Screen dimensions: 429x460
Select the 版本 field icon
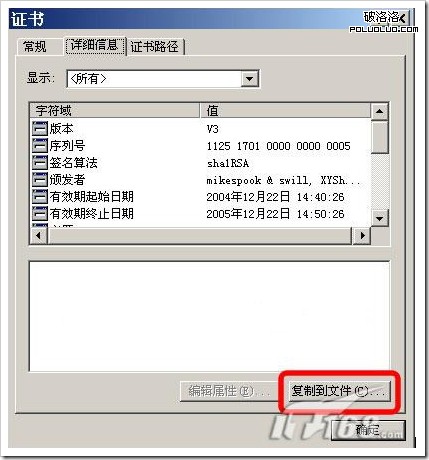point(40,128)
